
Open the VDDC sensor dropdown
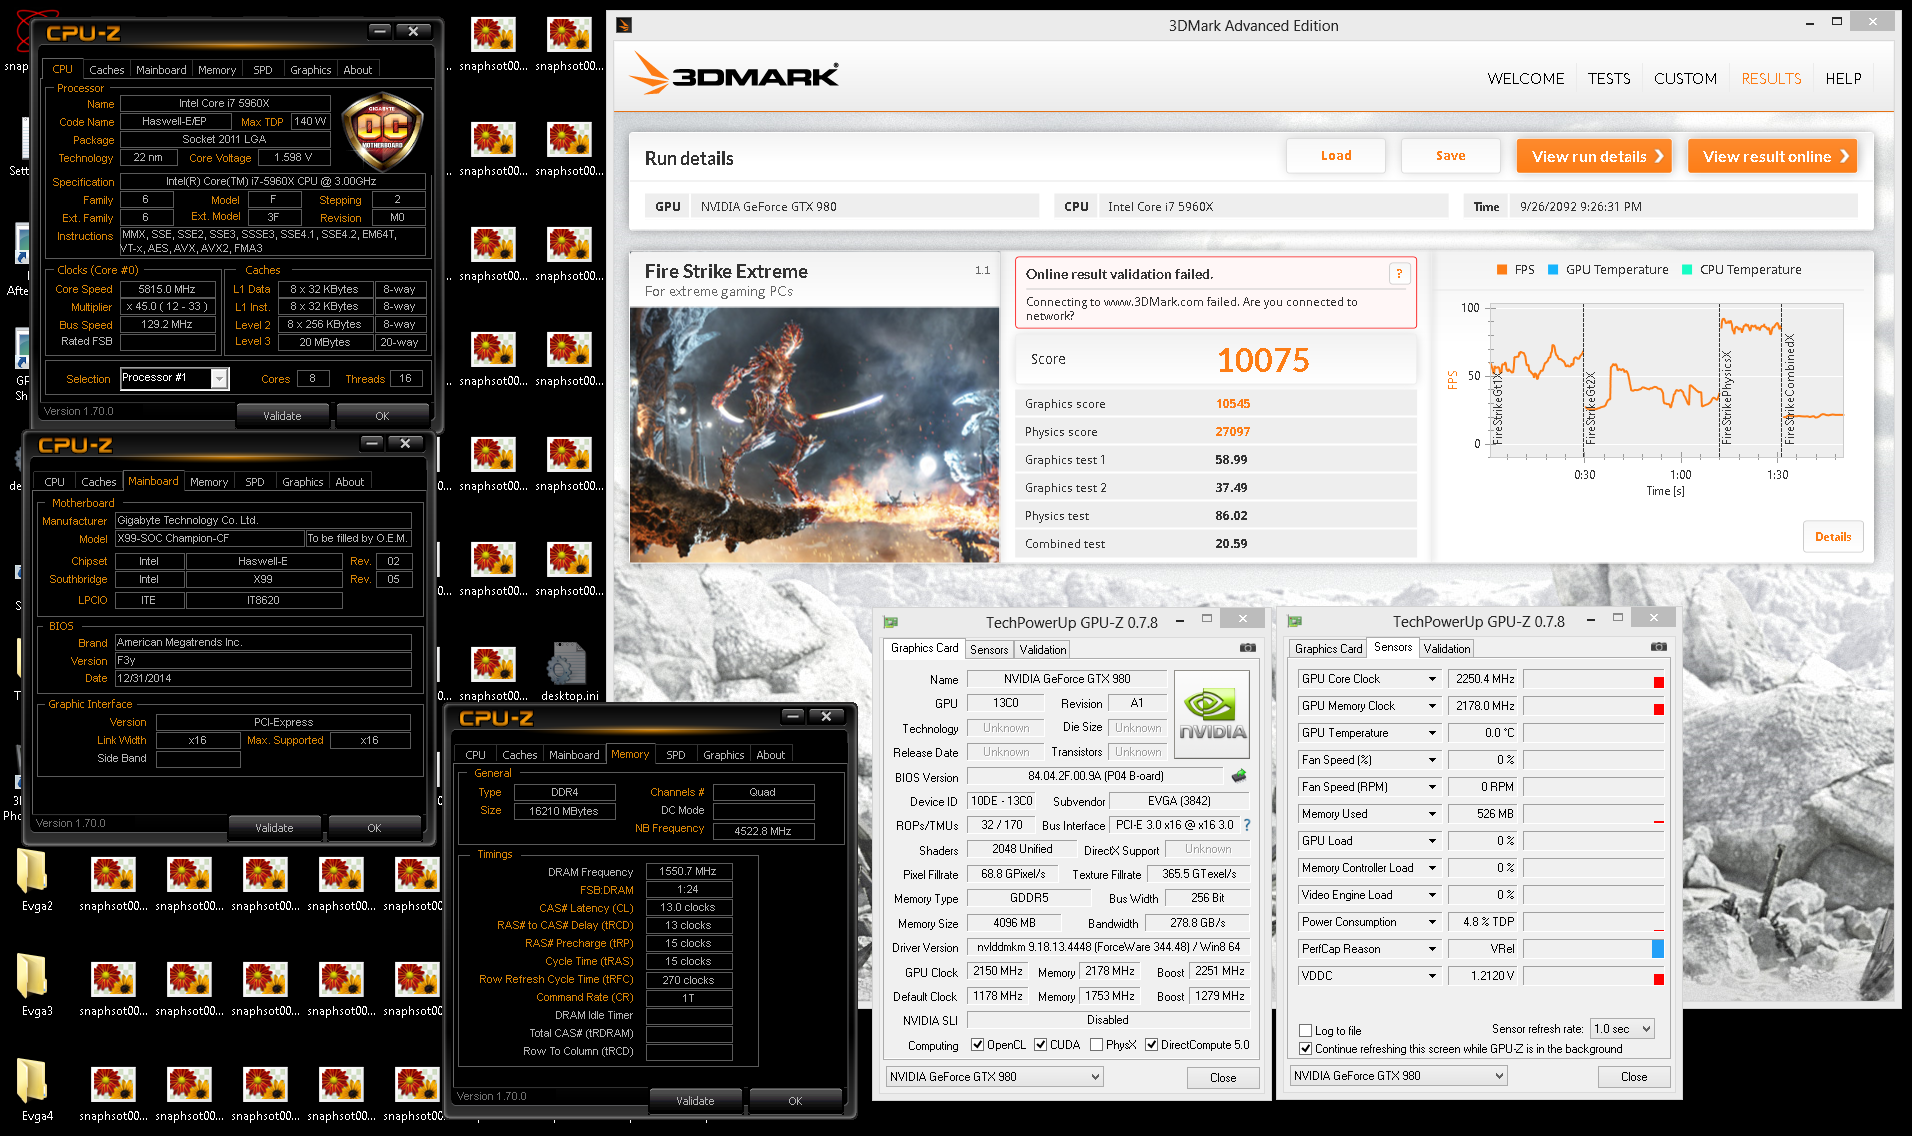point(1432,976)
